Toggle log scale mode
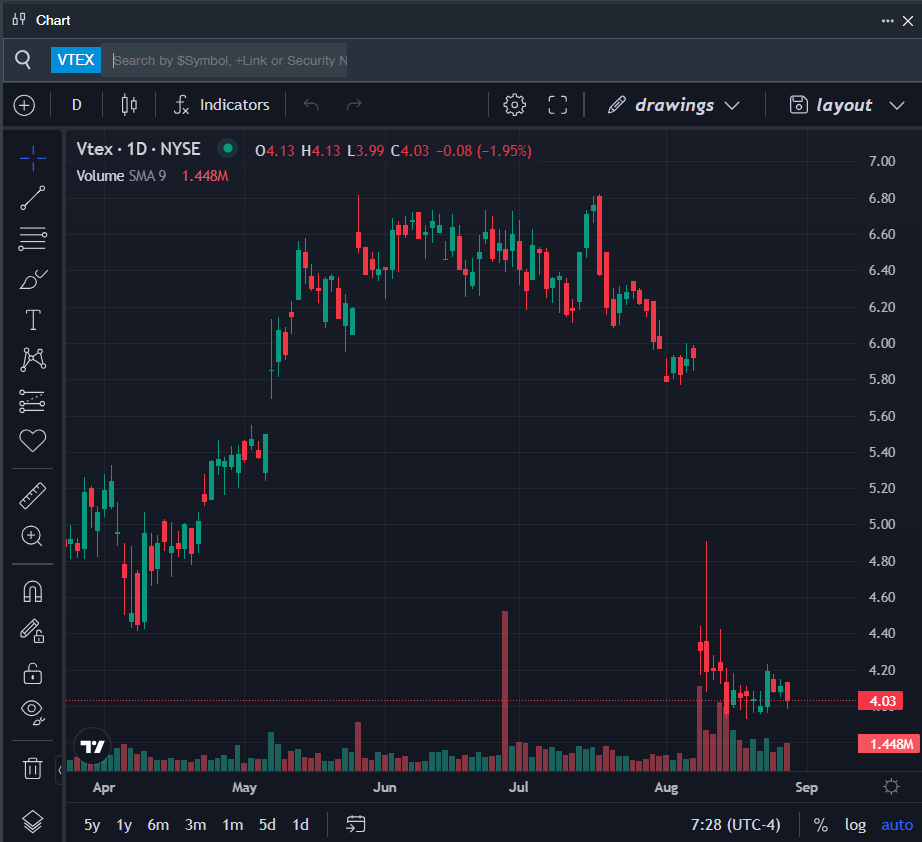 [x=855, y=825]
